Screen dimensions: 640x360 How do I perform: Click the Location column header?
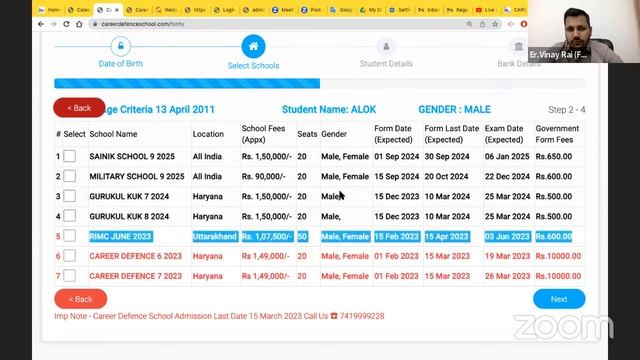(x=208, y=134)
